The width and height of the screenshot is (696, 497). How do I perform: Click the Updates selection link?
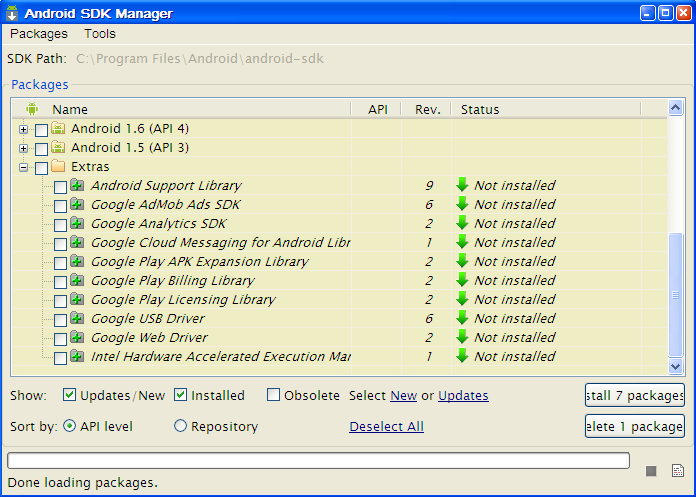click(x=463, y=395)
